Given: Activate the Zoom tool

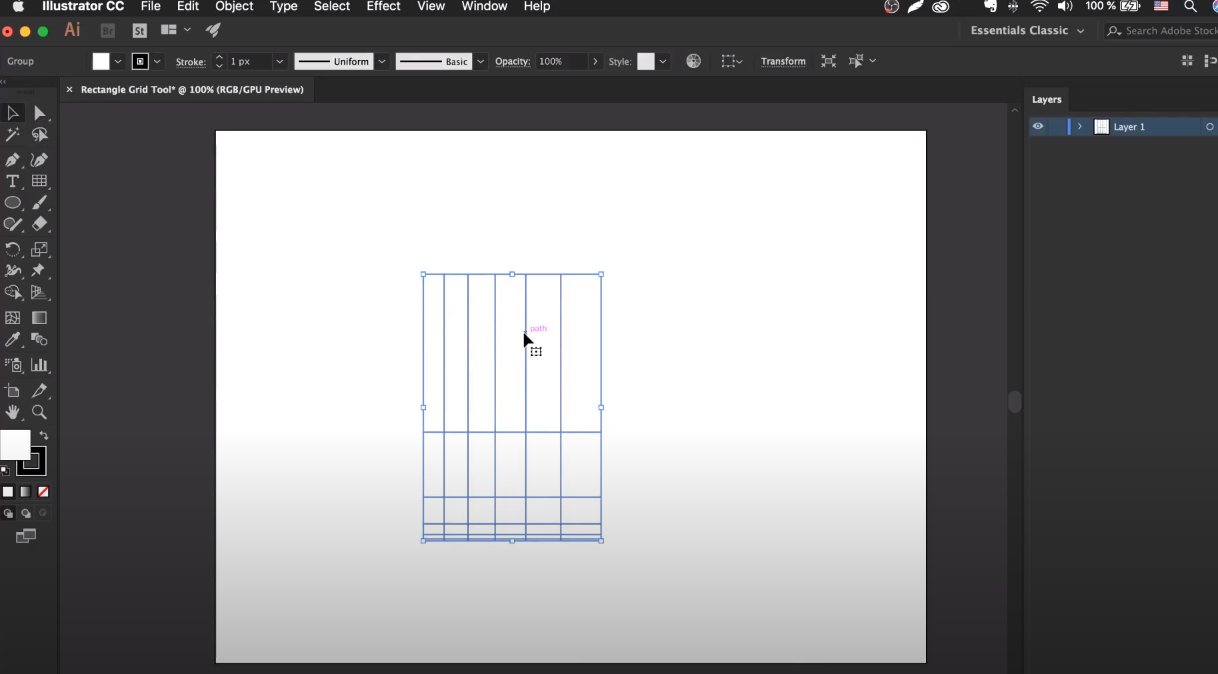Looking at the screenshot, I should [39, 412].
